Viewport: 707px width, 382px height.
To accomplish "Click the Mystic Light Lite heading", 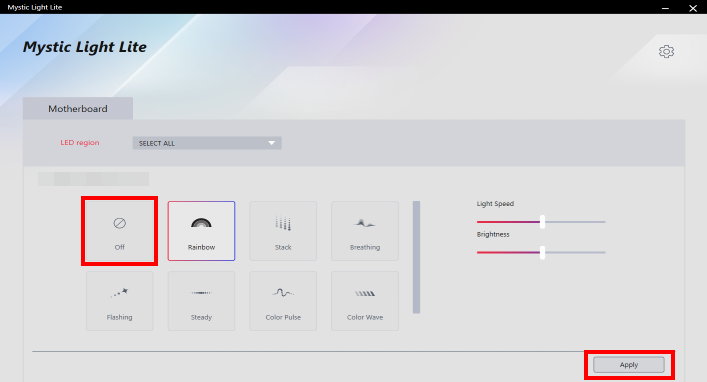I will (85, 47).
